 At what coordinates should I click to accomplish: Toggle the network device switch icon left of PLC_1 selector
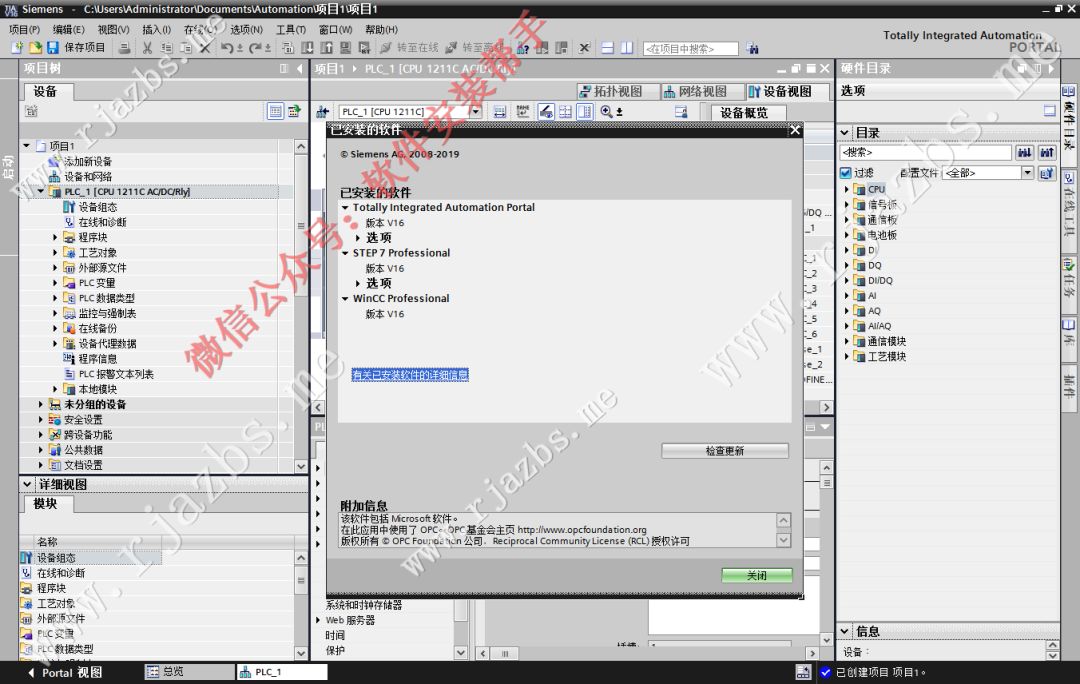coord(322,112)
